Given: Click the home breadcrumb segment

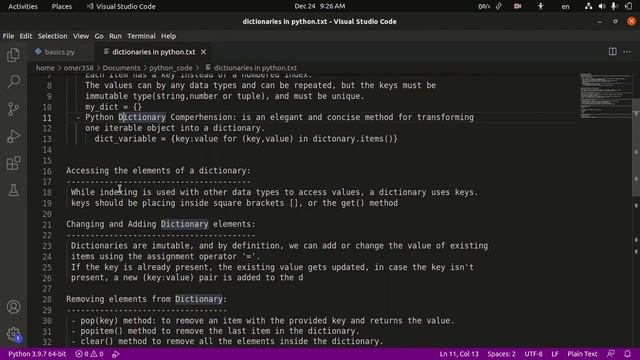Looking at the screenshot, I should tap(45, 68).
